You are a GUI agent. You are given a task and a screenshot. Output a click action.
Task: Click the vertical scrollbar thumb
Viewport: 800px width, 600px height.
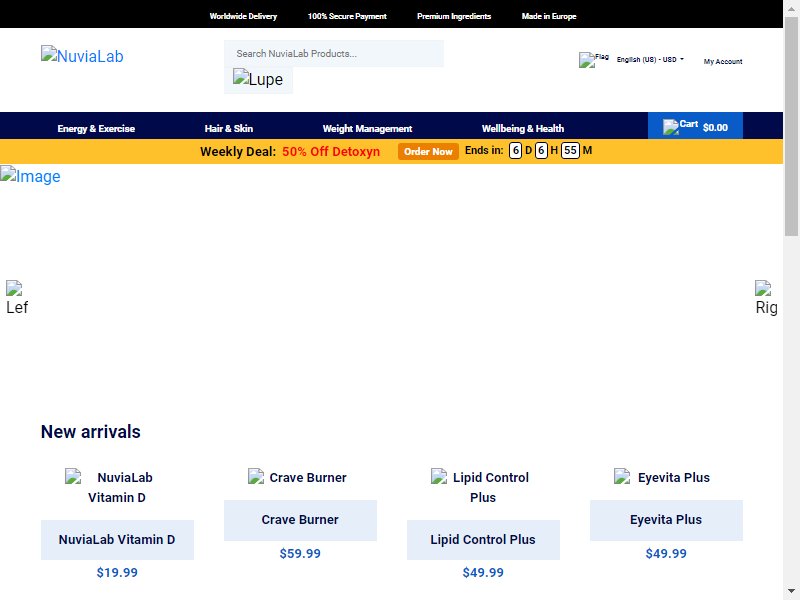[x=791, y=126]
